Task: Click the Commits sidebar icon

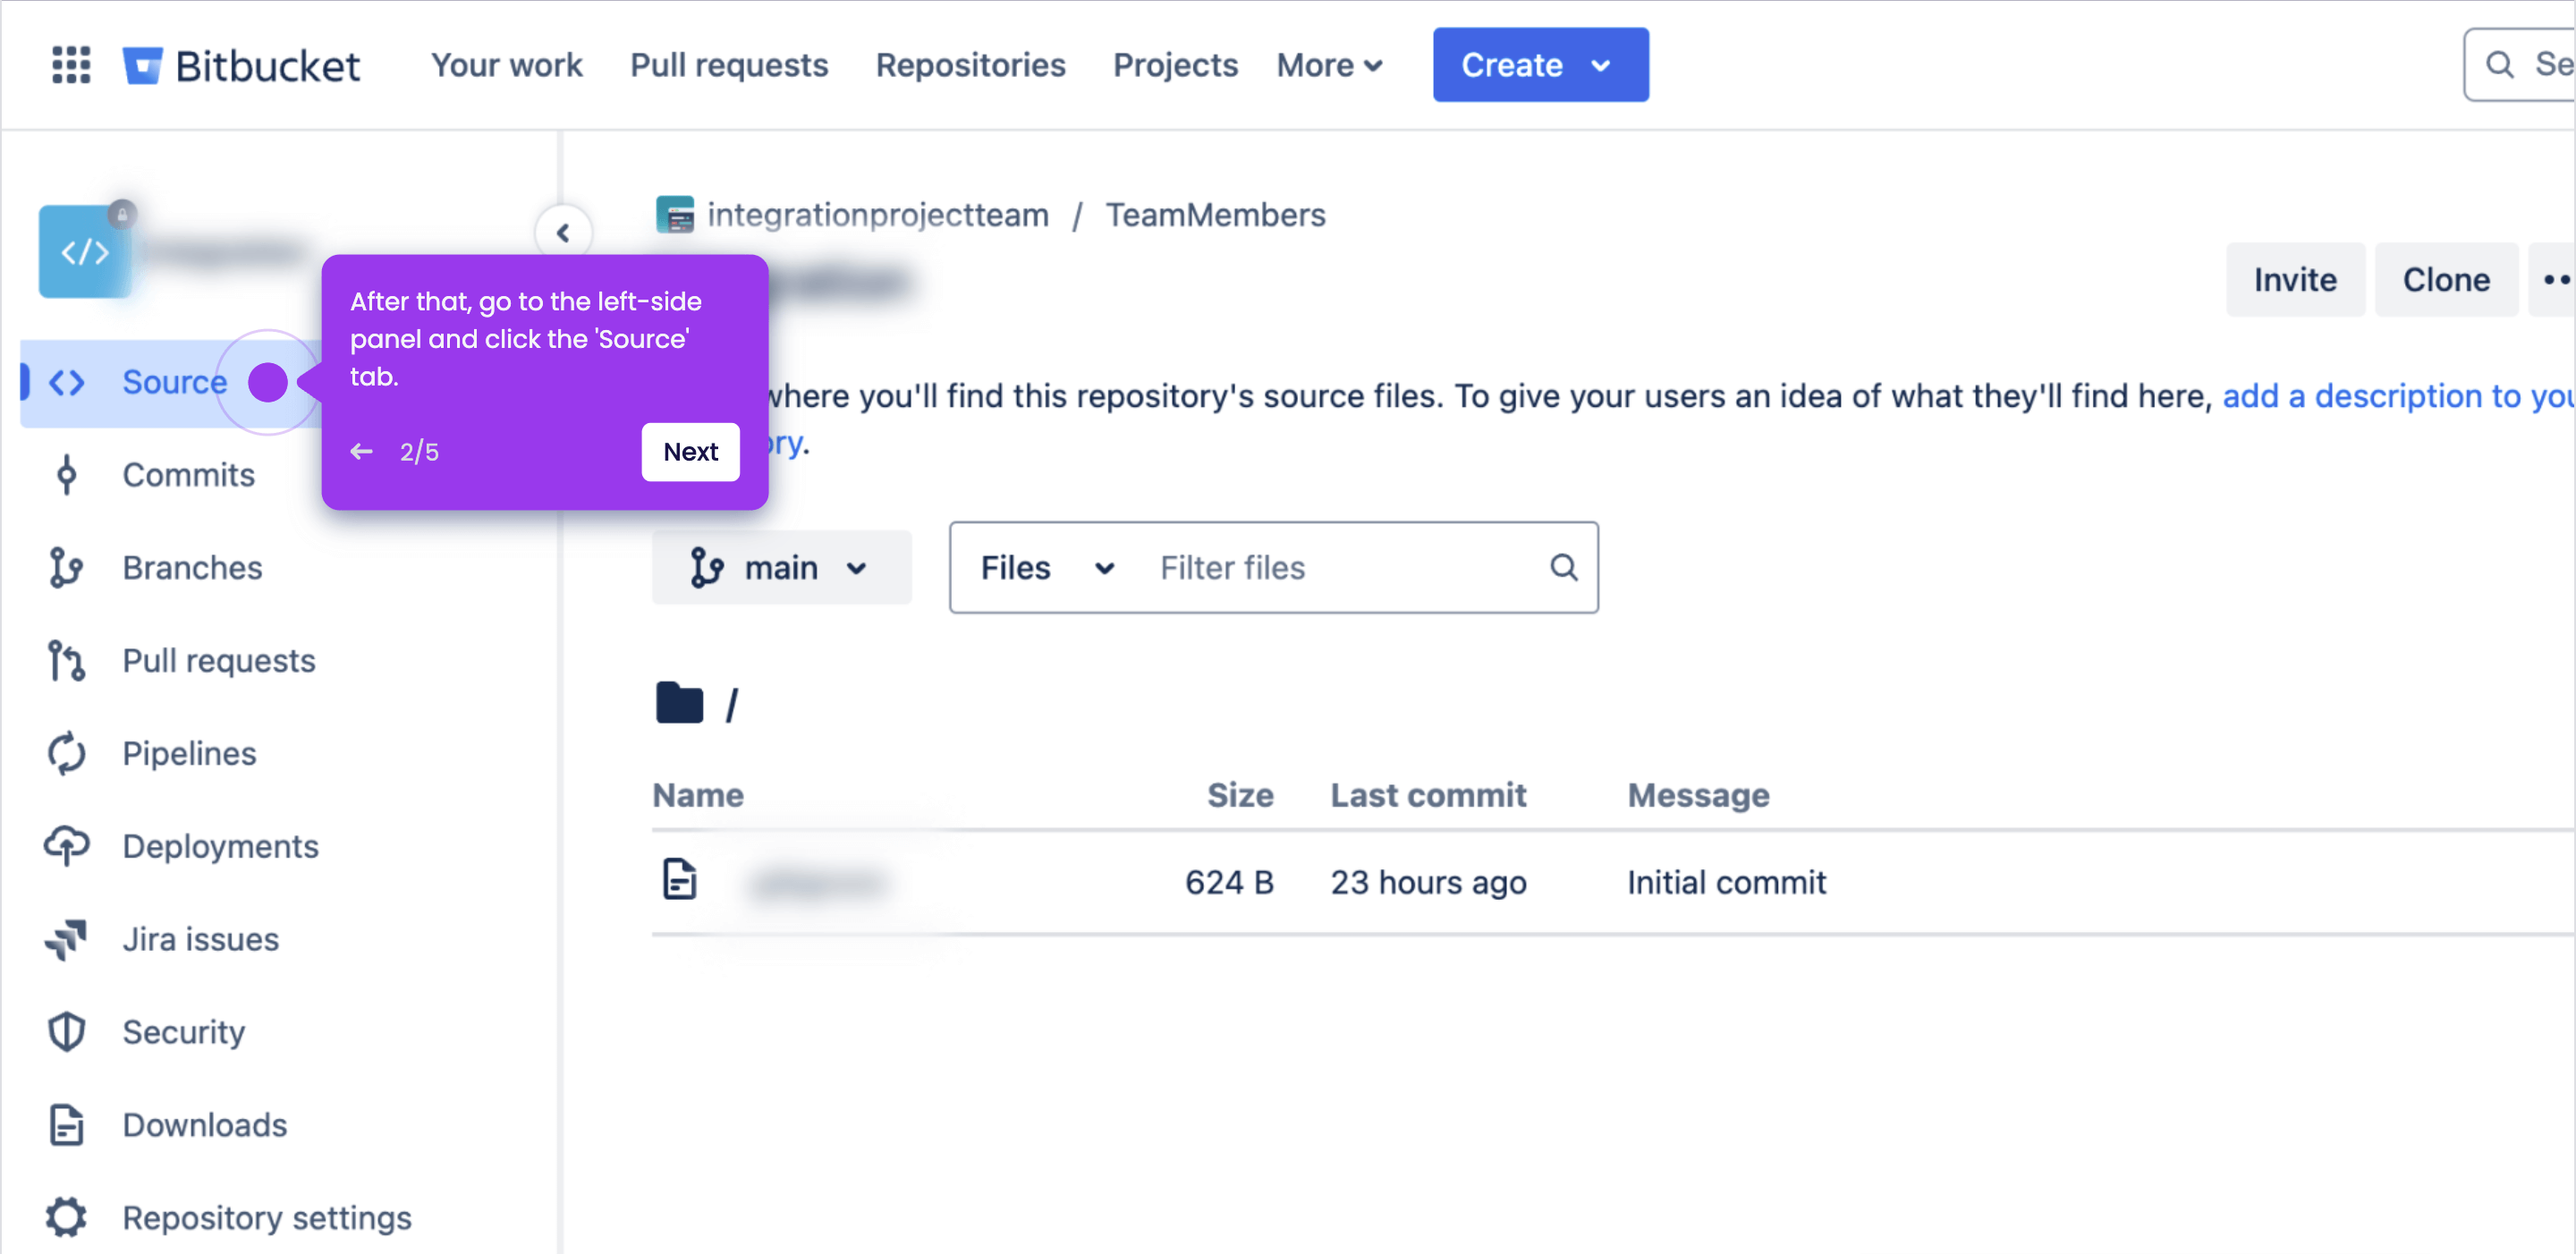Action: coord(67,475)
